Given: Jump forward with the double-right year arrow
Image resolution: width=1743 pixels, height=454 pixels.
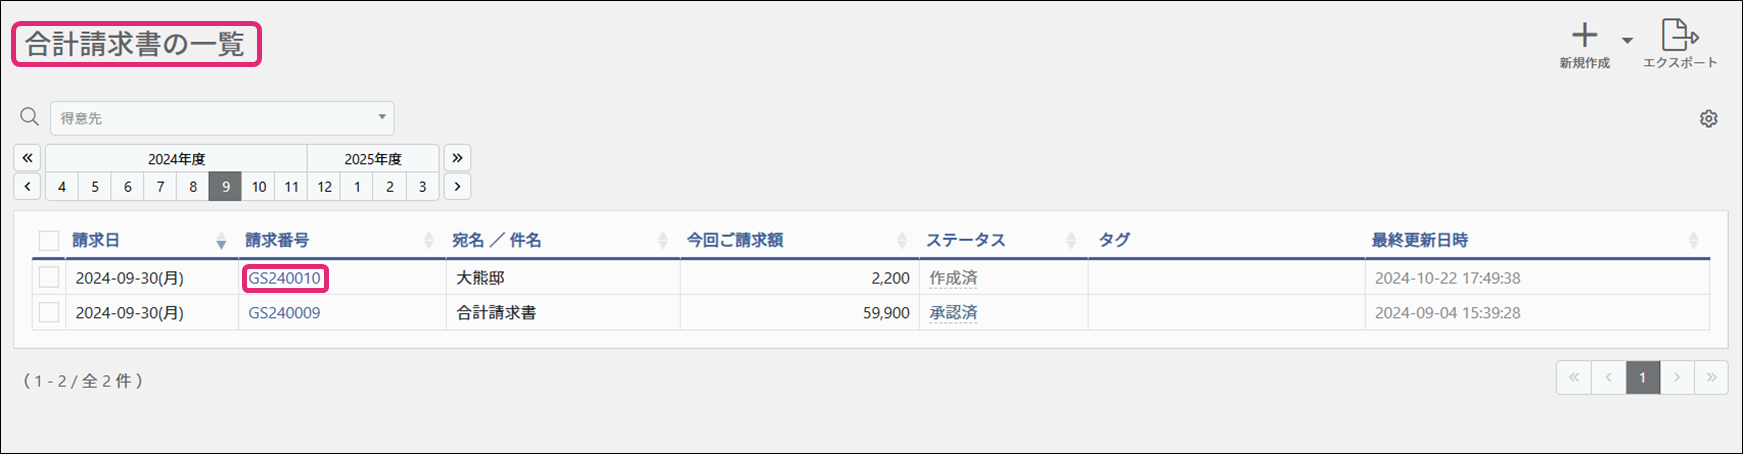Looking at the screenshot, I should [457, 158].
